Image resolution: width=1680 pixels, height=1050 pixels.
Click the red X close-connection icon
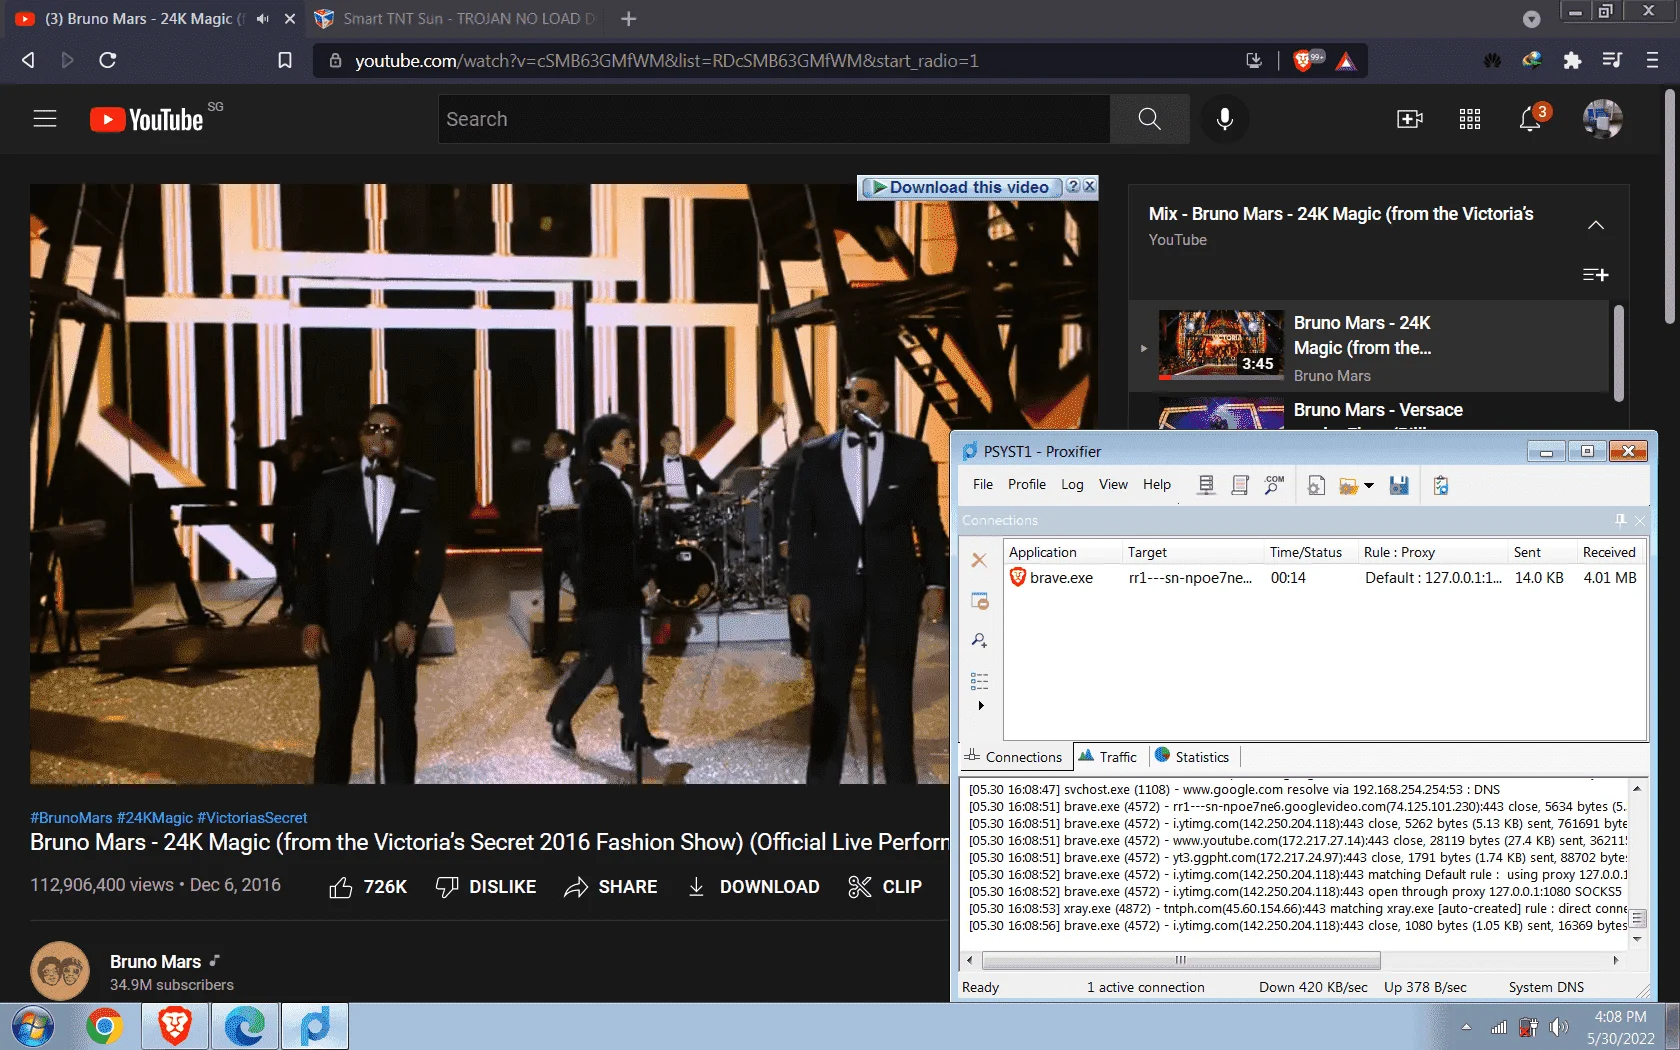coord(979,560)
